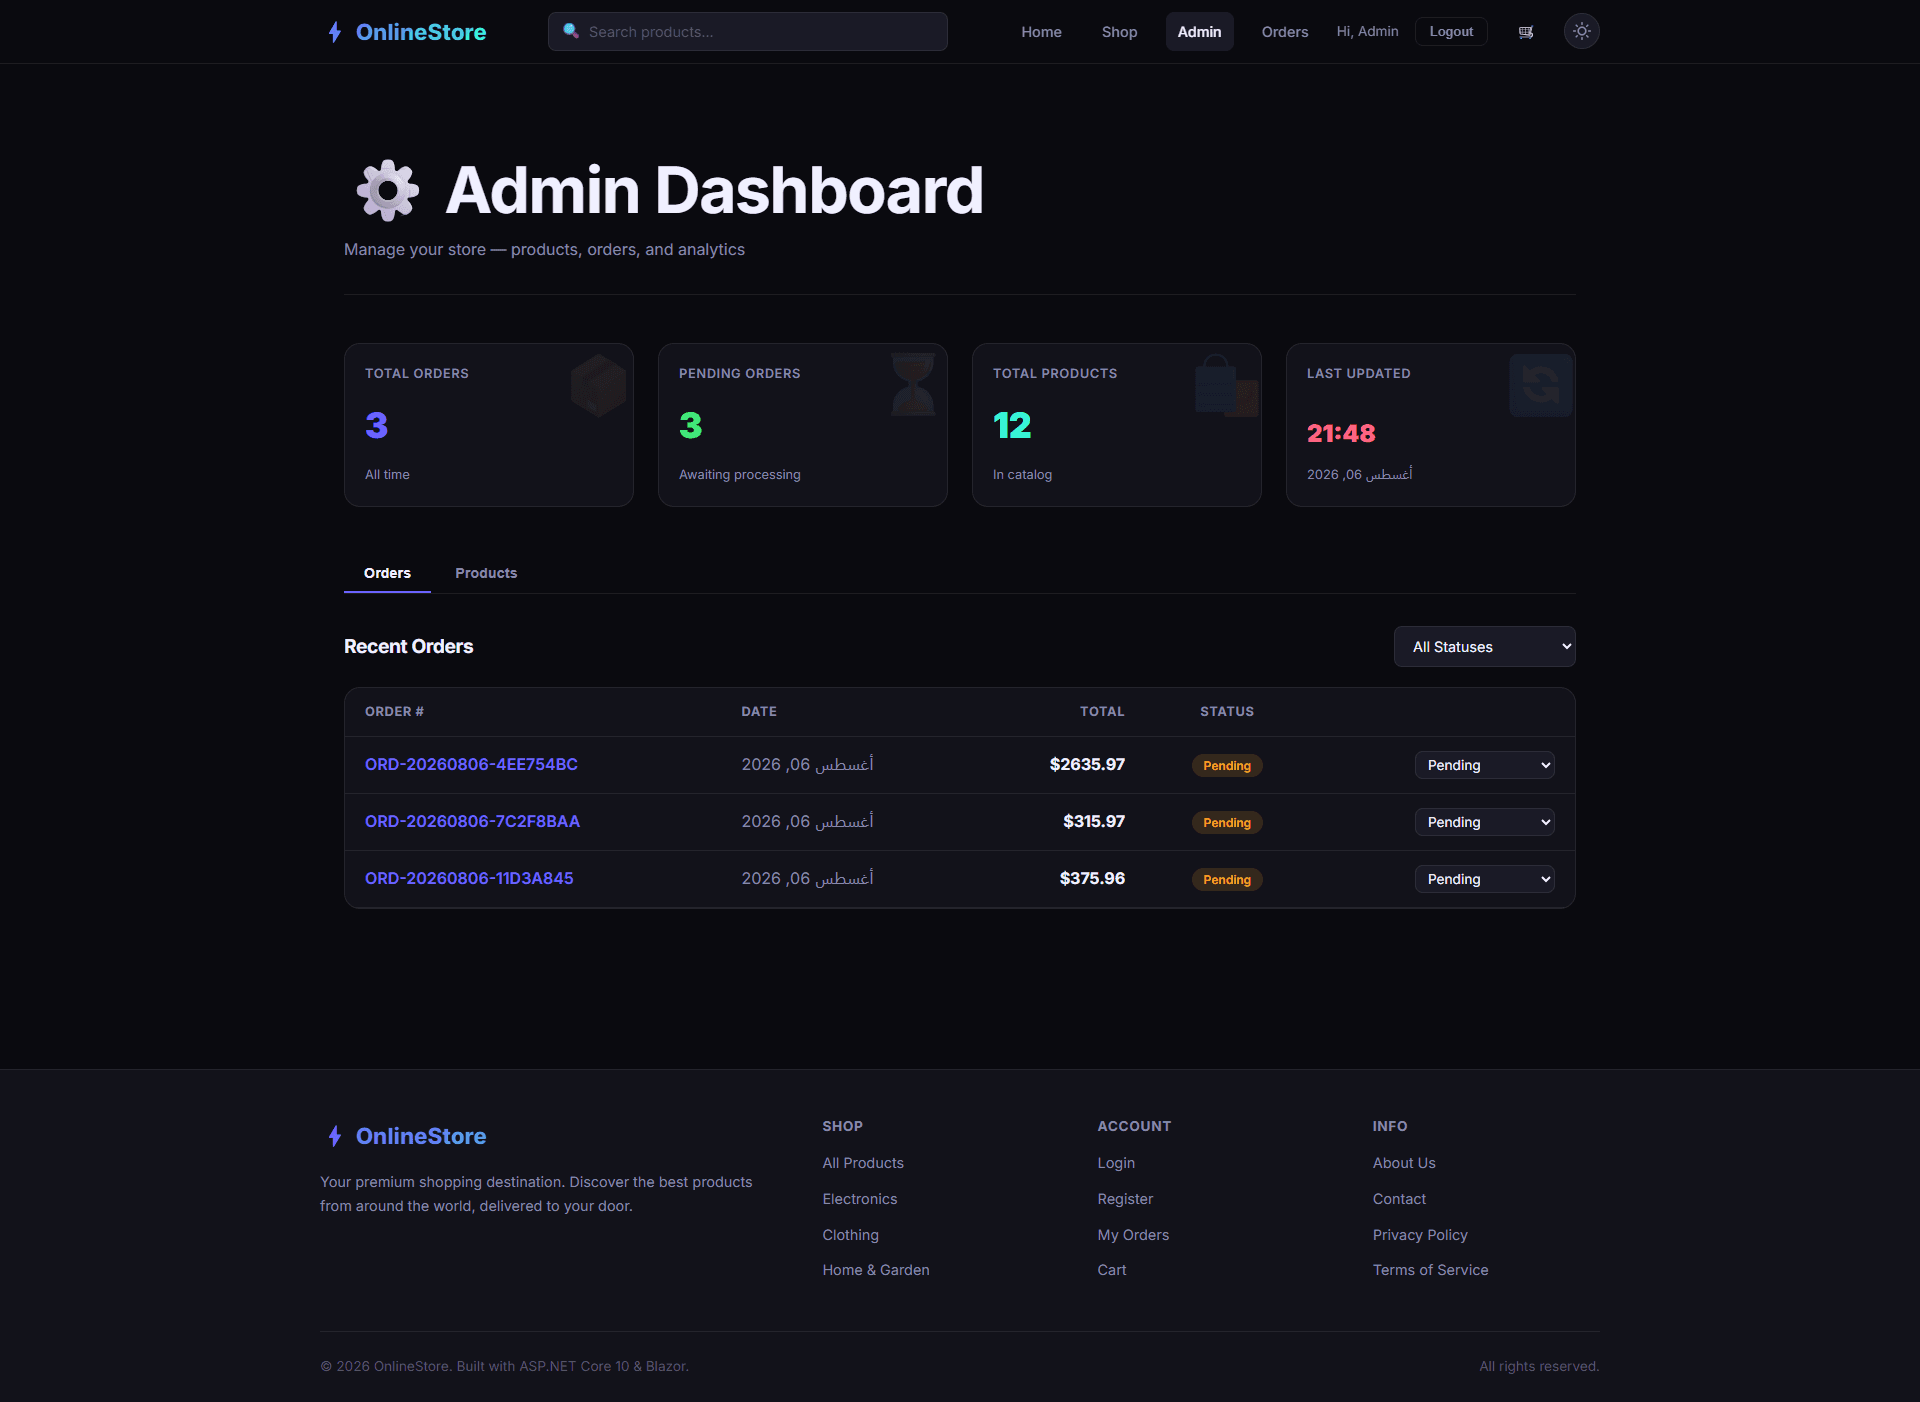Image resolution: width=1920 pixels, height=1402 pixels.
Task: Change status dropdown for order ORD-20260806-11D3A845
Action: 1484,879
